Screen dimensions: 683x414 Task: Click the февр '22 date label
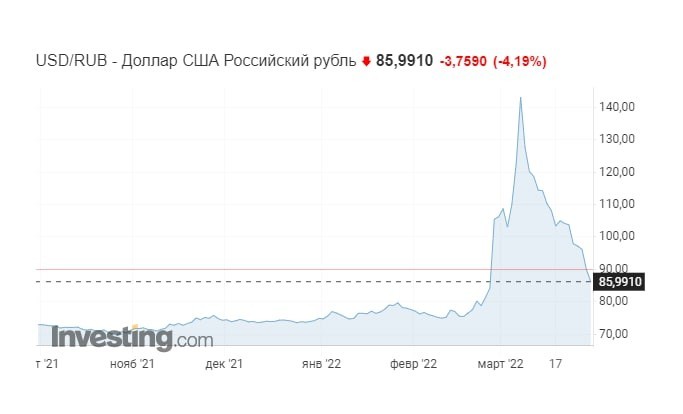413,363
